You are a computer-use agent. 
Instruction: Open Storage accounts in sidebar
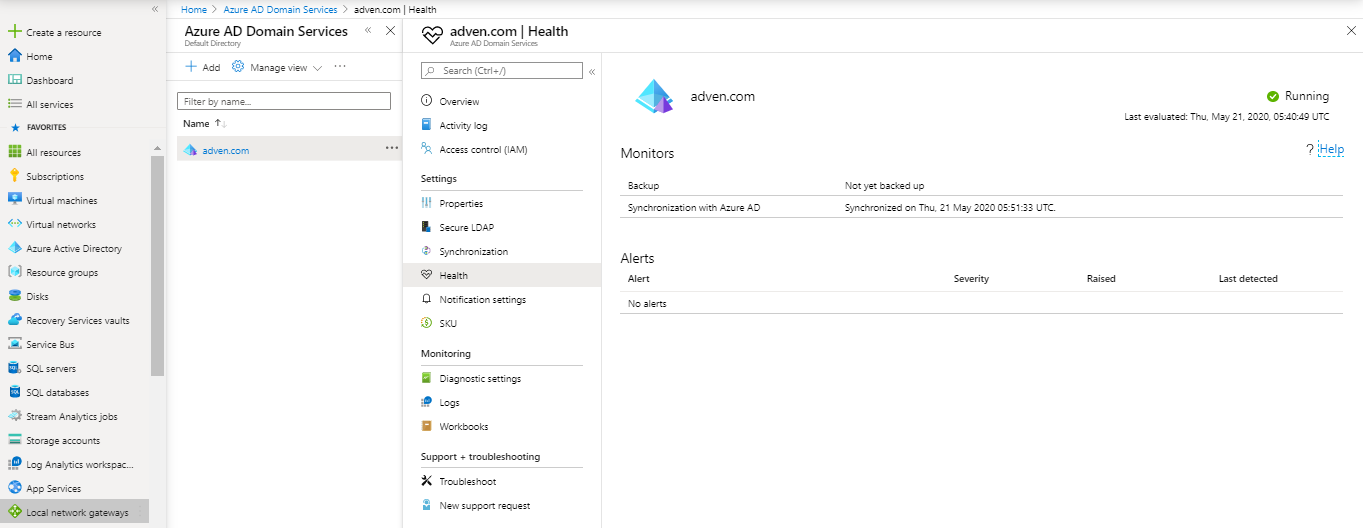[x=63, y=441]
